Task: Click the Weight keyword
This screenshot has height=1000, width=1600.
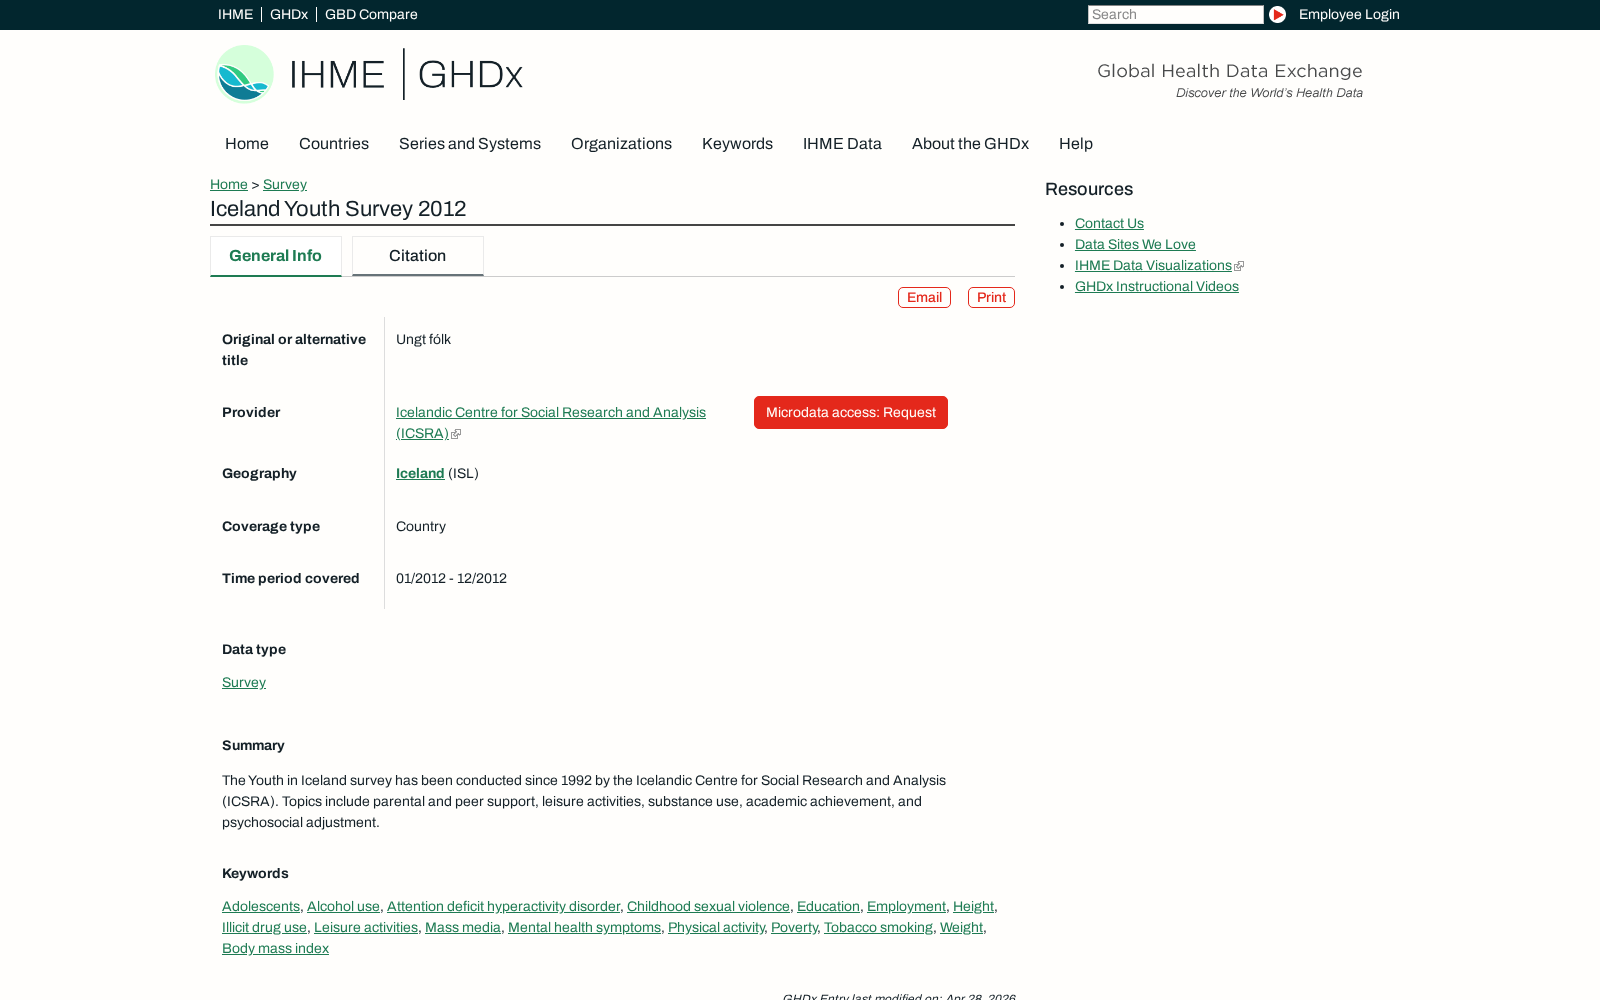Action: coord(961,927)
